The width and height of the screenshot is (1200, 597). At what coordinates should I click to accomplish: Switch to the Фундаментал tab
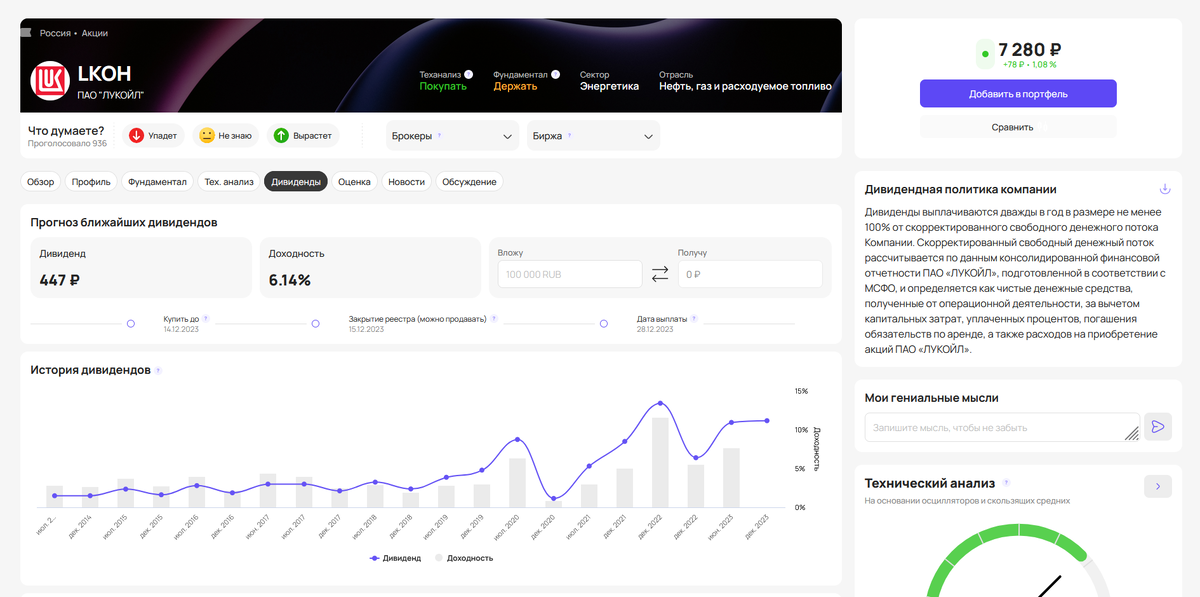pos(157,182)
